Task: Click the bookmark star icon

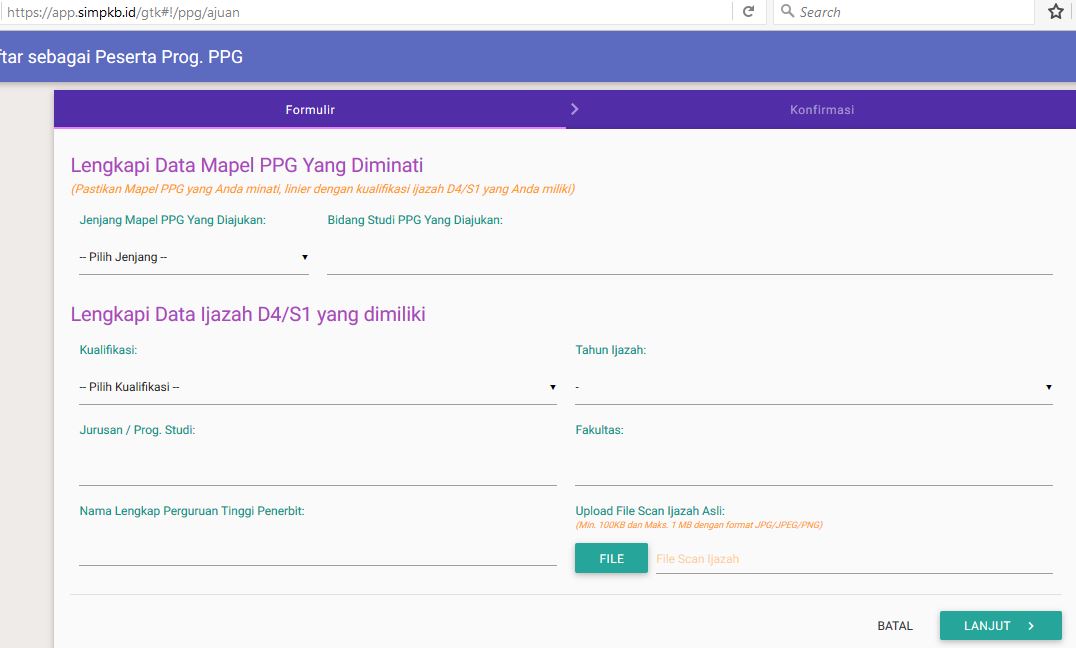Action: 1055,11
